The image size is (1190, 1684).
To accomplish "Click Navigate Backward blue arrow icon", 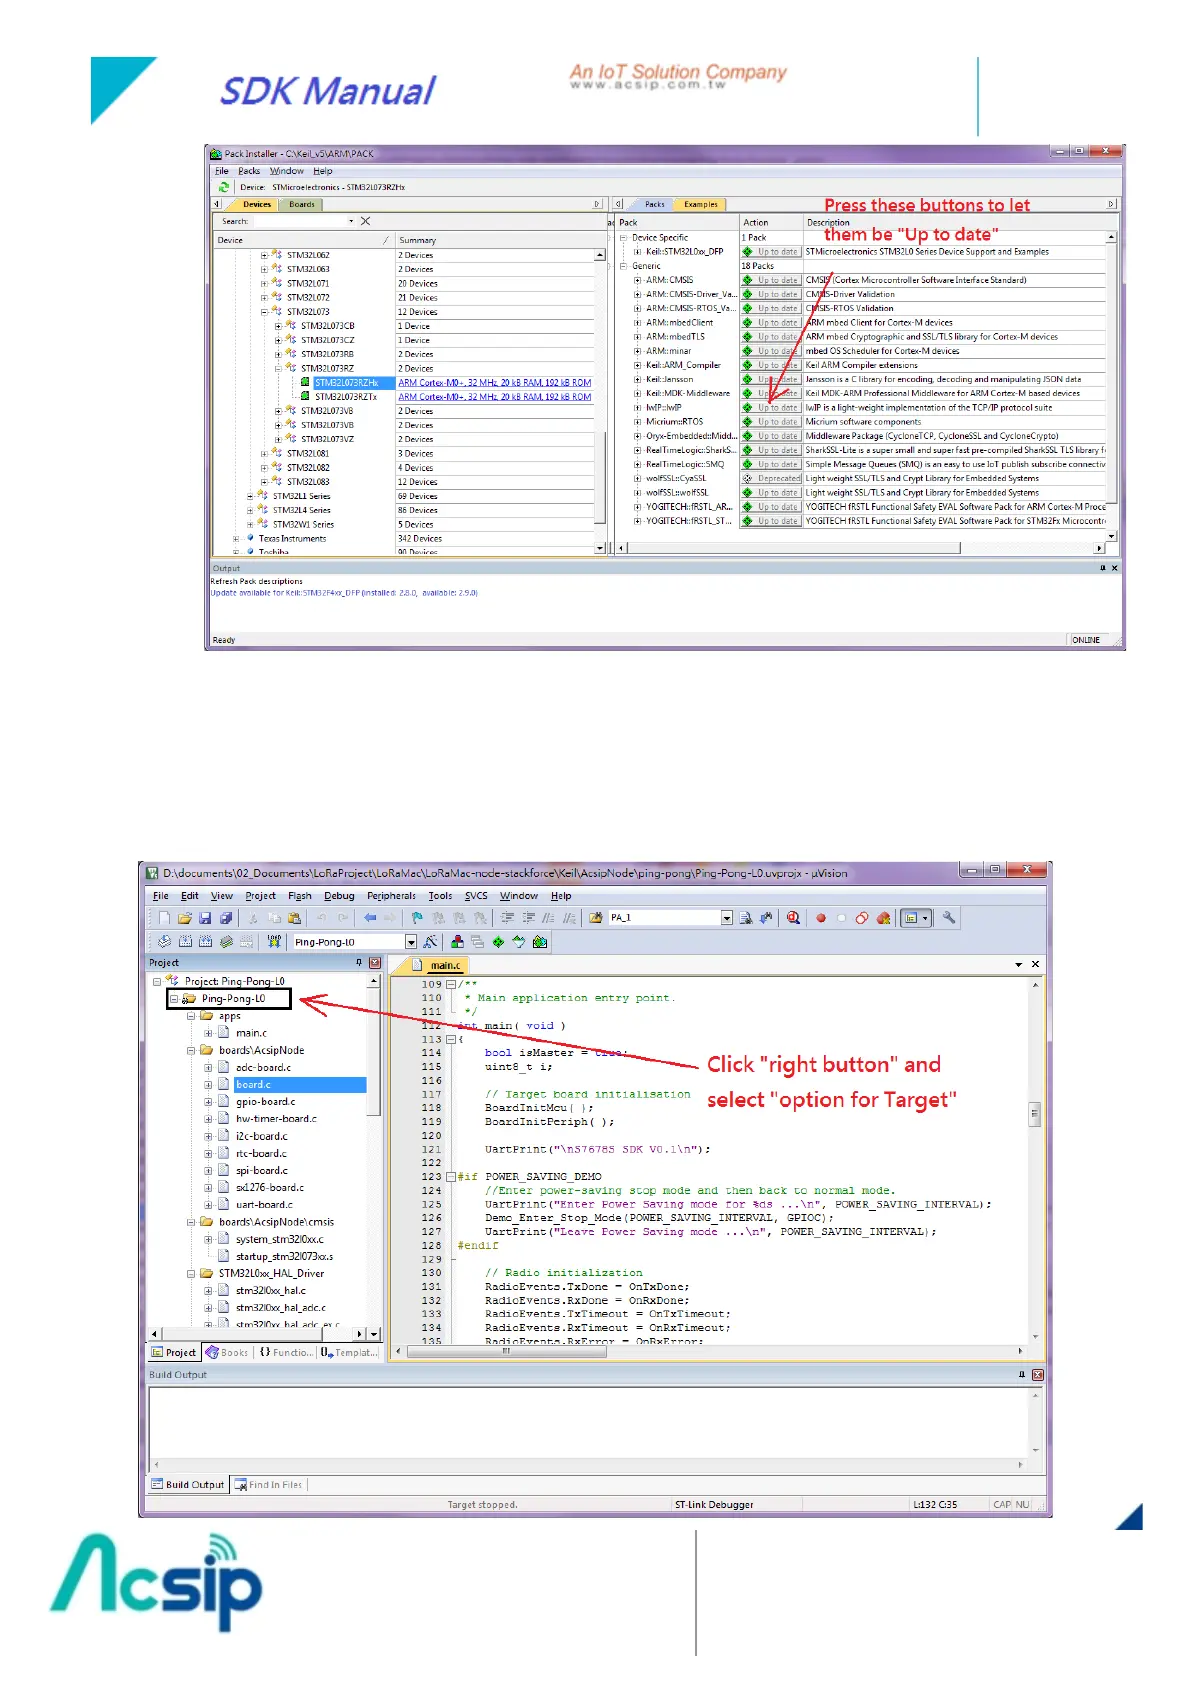I will (x=369, y=917).
